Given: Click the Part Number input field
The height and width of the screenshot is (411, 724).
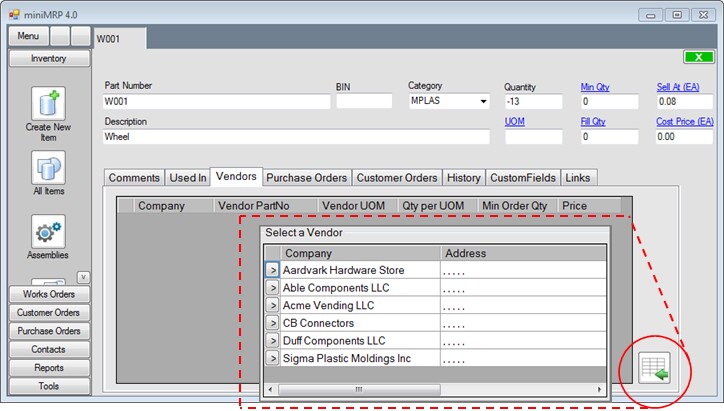Looking at the screenshot, I should [x=216, y=101].
